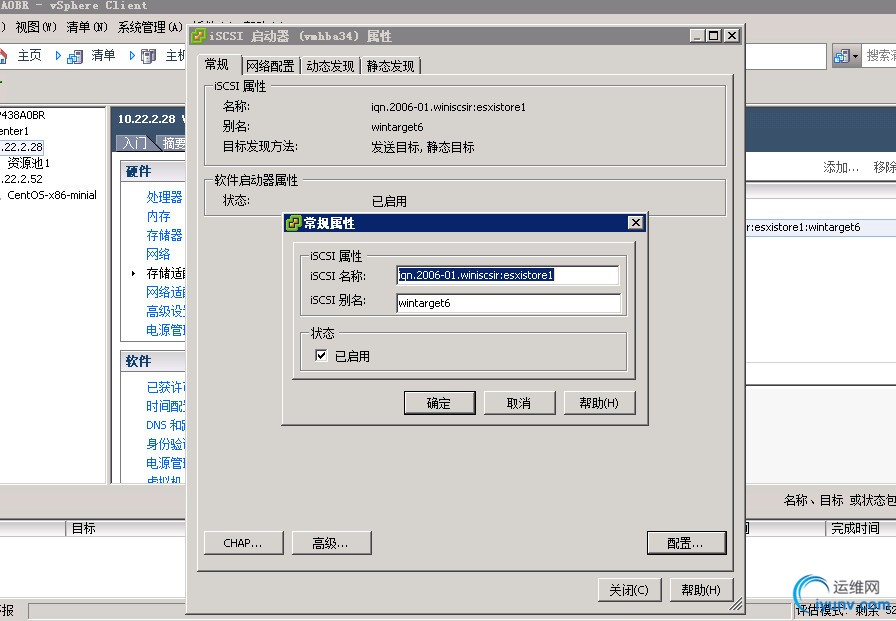Image resolution: width=896 pixels, height=621 pixels.
Task: Switch to the 动态发现 tab
Action: (330, 66)
